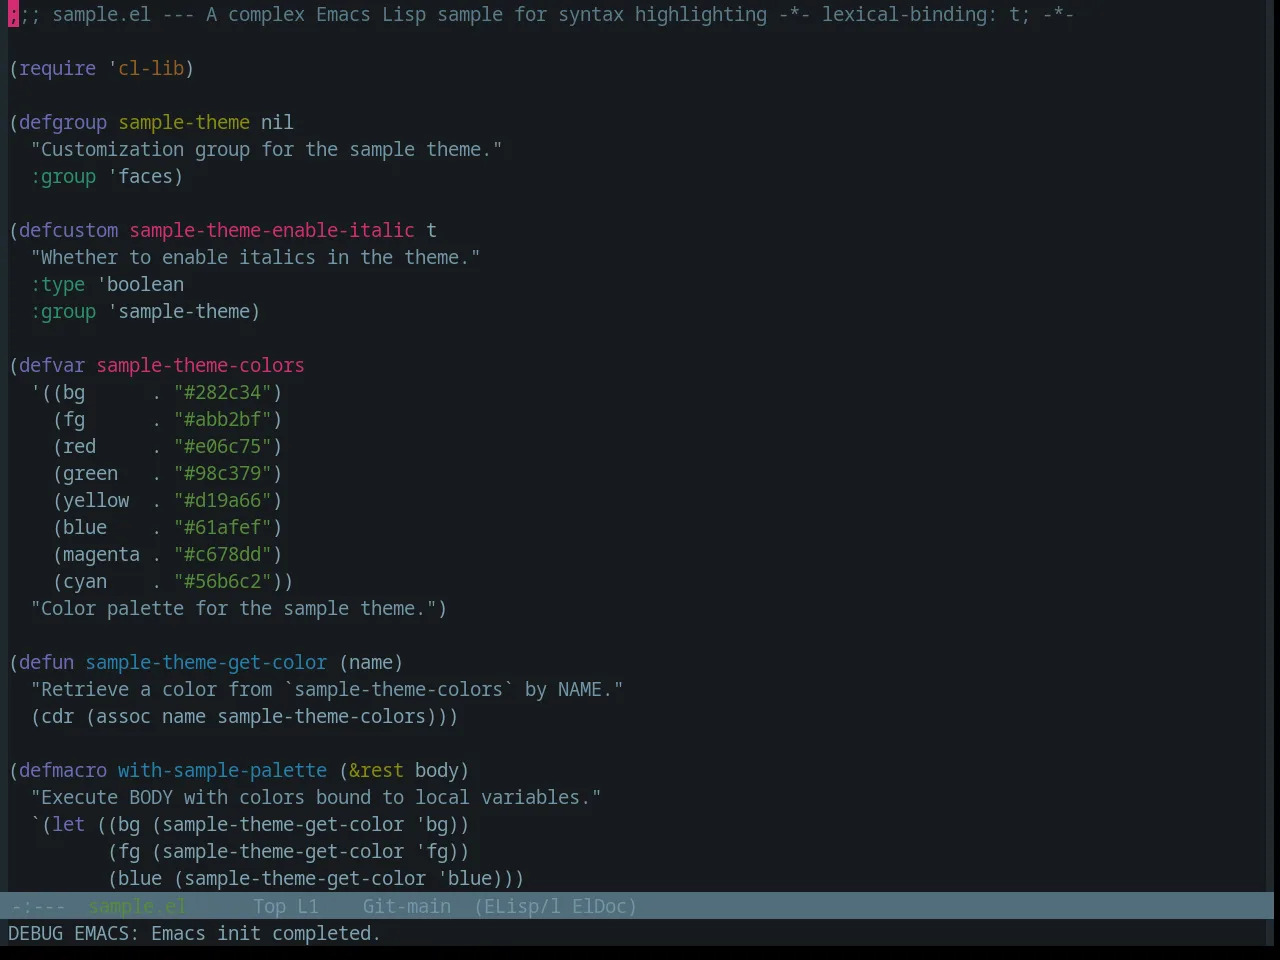Click the color string "#56b6c2"
This screenshot has height=960, width=1280.
click(x=223, y=581)
